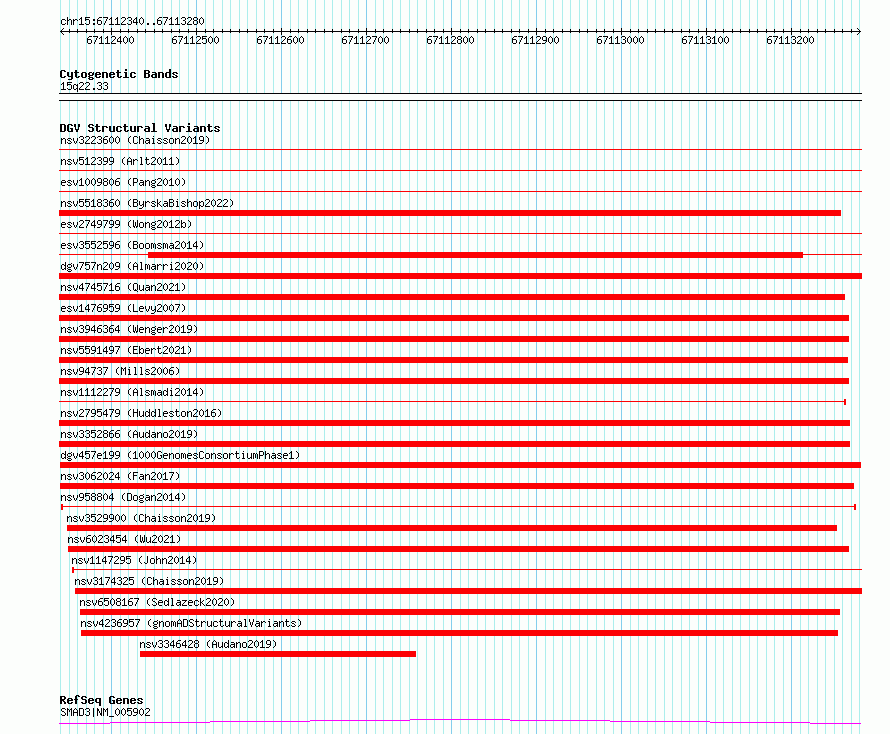Click dgv757n209 (Almarri2020) variant label

coord(132,266)
